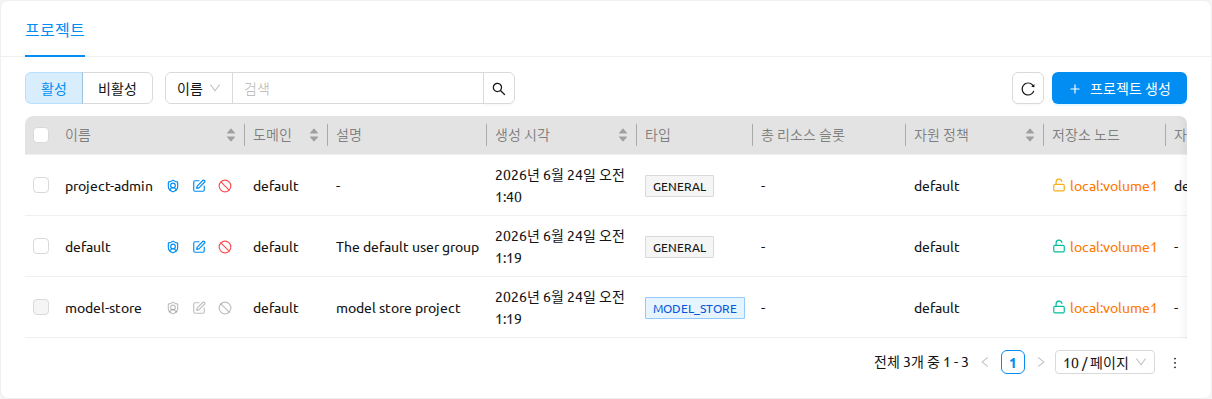
Task: Click the 타입 column header
Action: pos(694,135)
